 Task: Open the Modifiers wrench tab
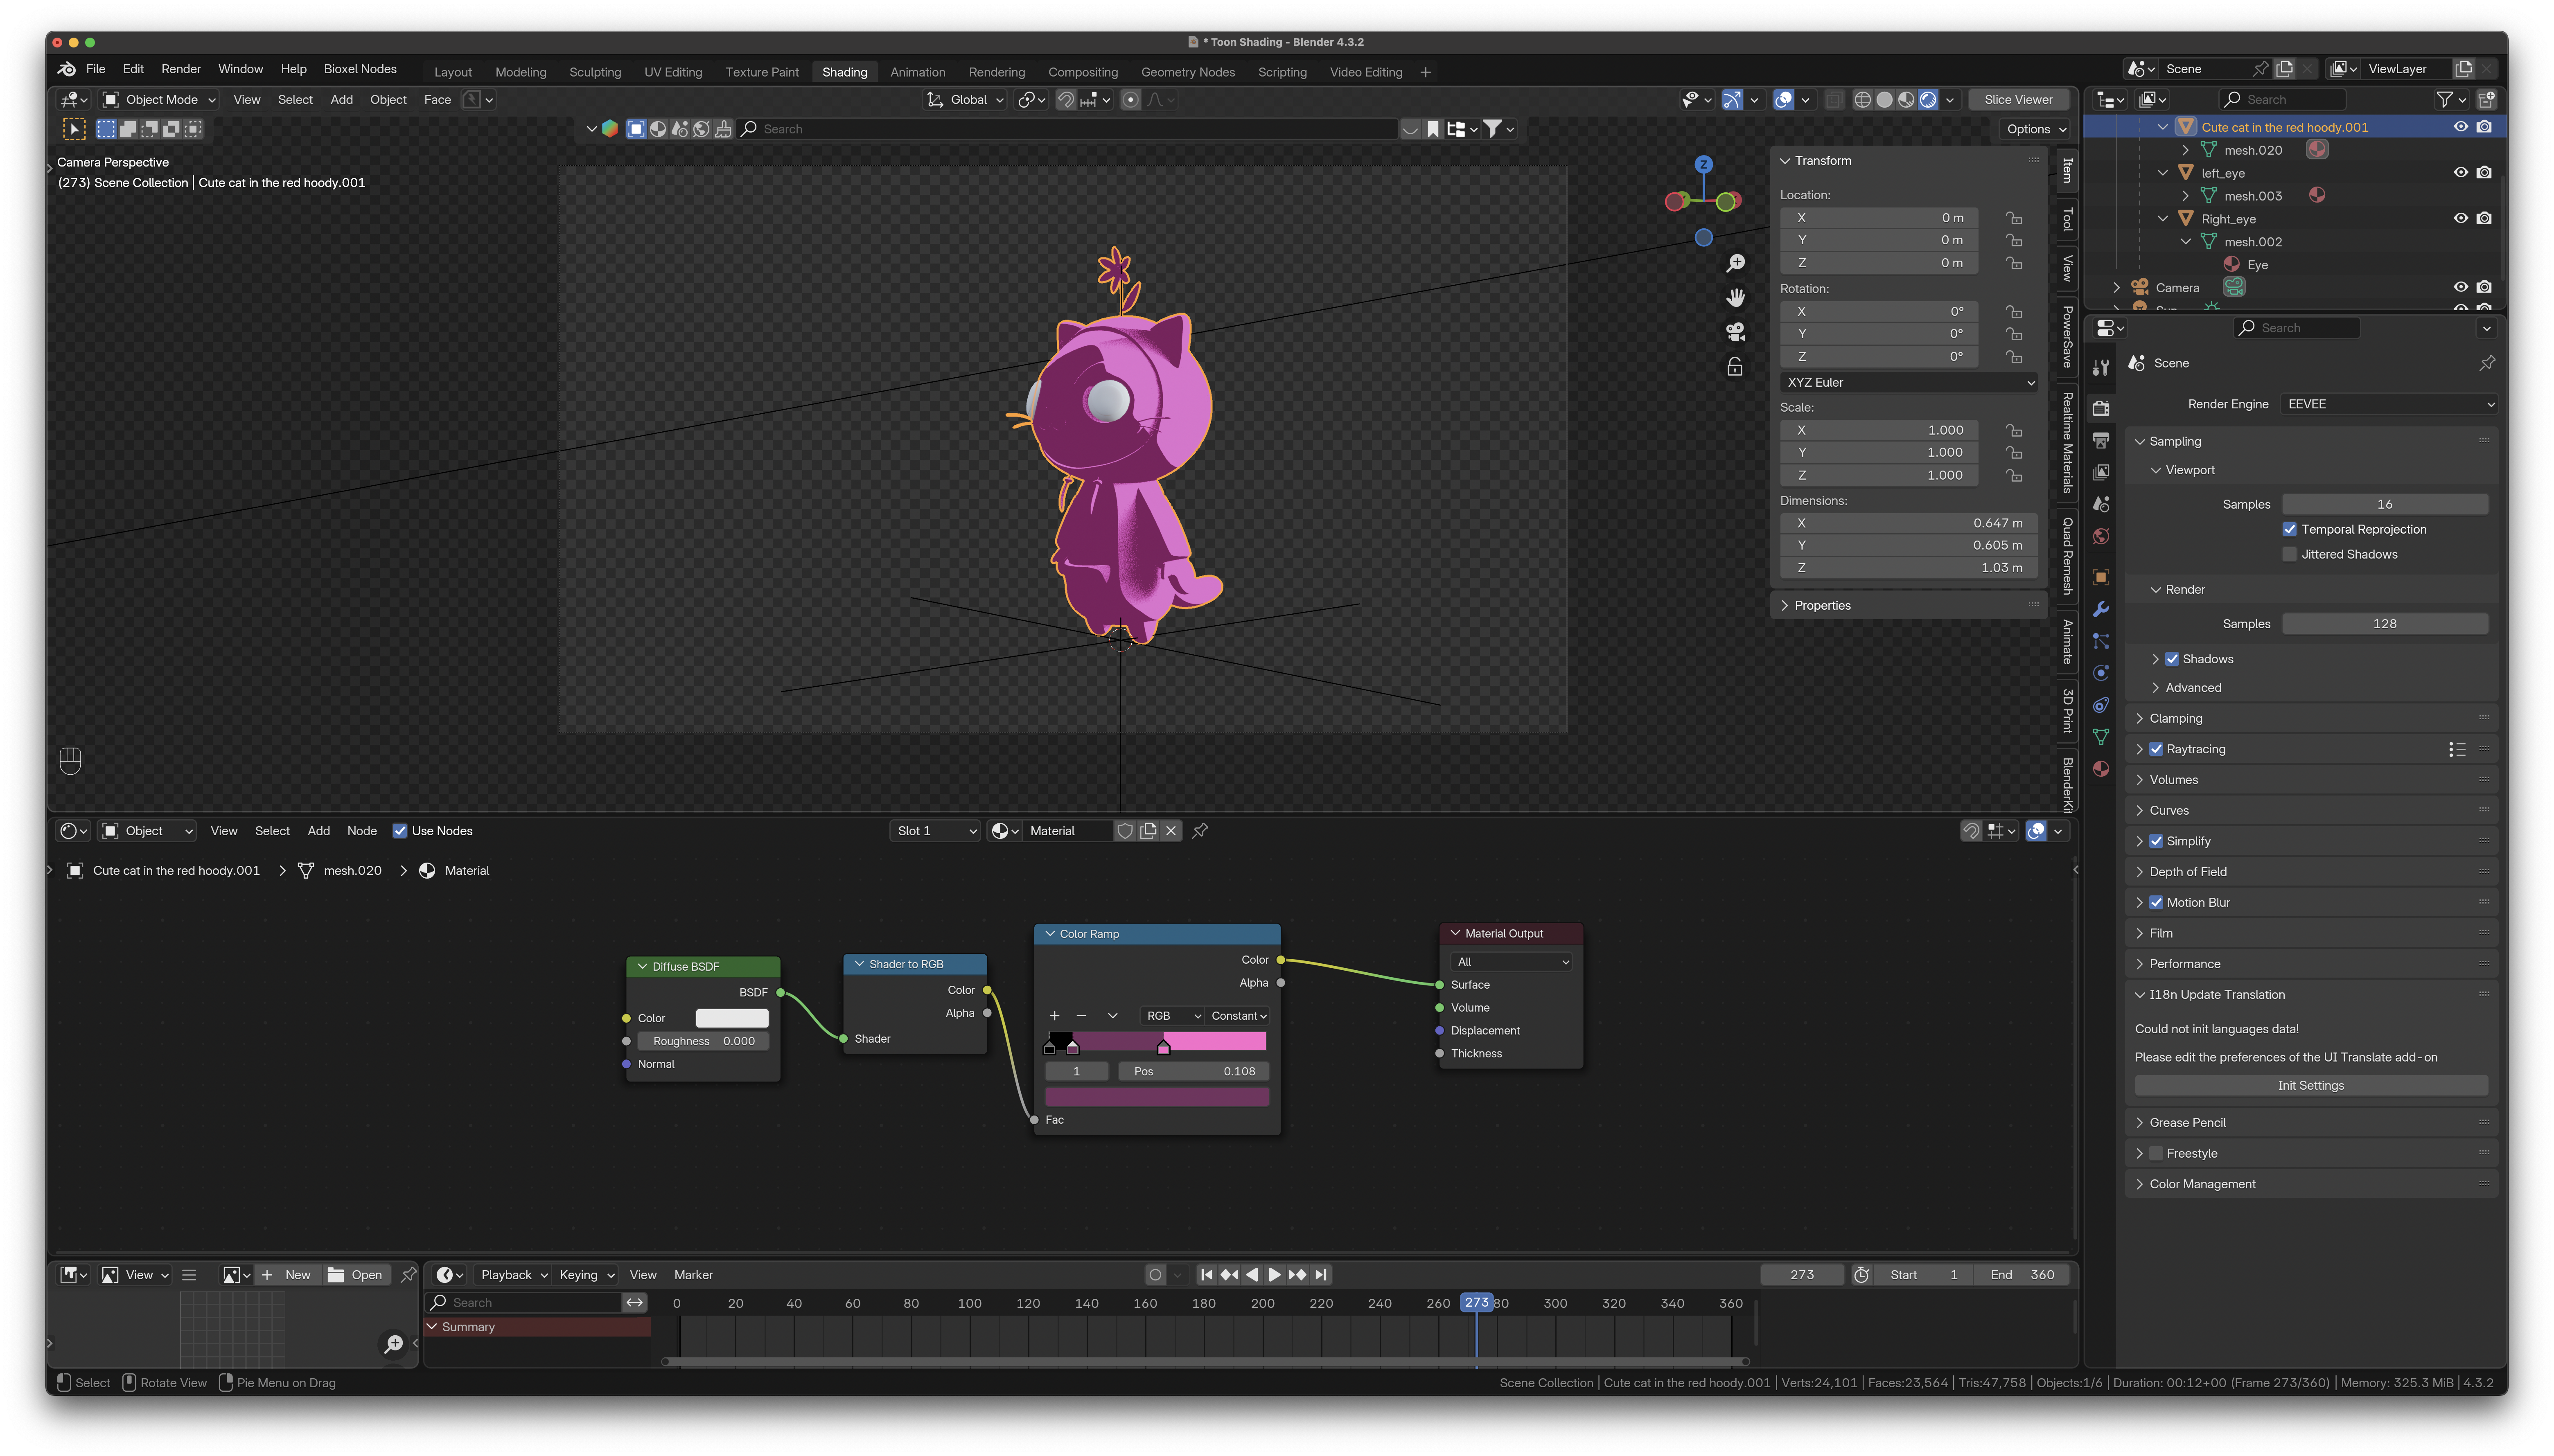(2101, 609)
